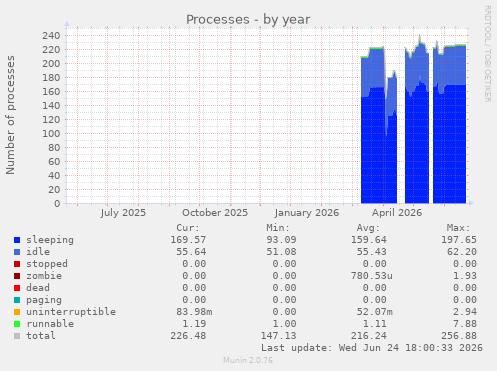This screenshot has height=371, width=497.
Task: Click sleeping current value 169.57
Action: [x=188, y=240]
